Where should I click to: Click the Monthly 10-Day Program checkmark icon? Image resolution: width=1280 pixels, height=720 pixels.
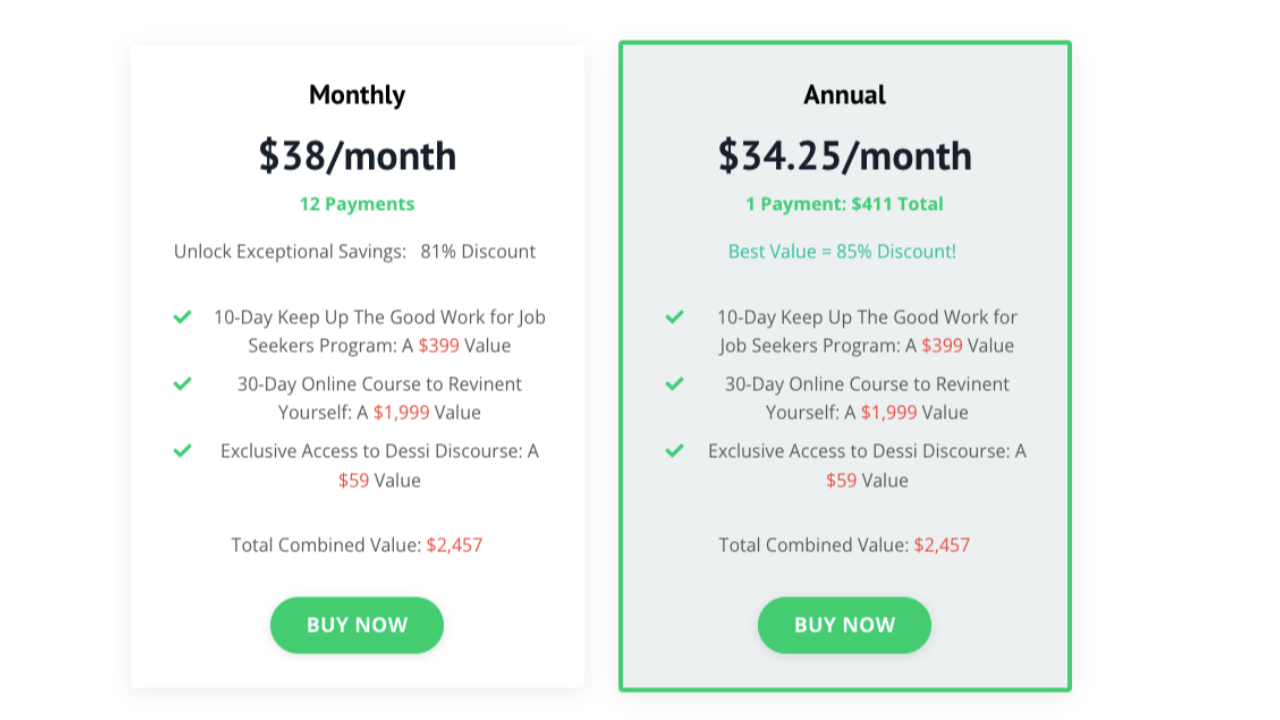(182, 317)
